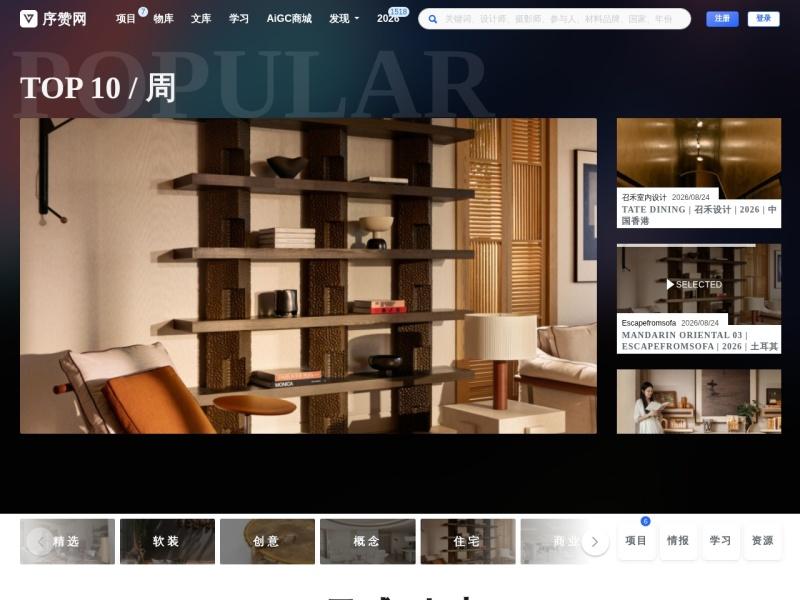
Task: Select the 住宅 category card
Action: click(x=468, y=541)
